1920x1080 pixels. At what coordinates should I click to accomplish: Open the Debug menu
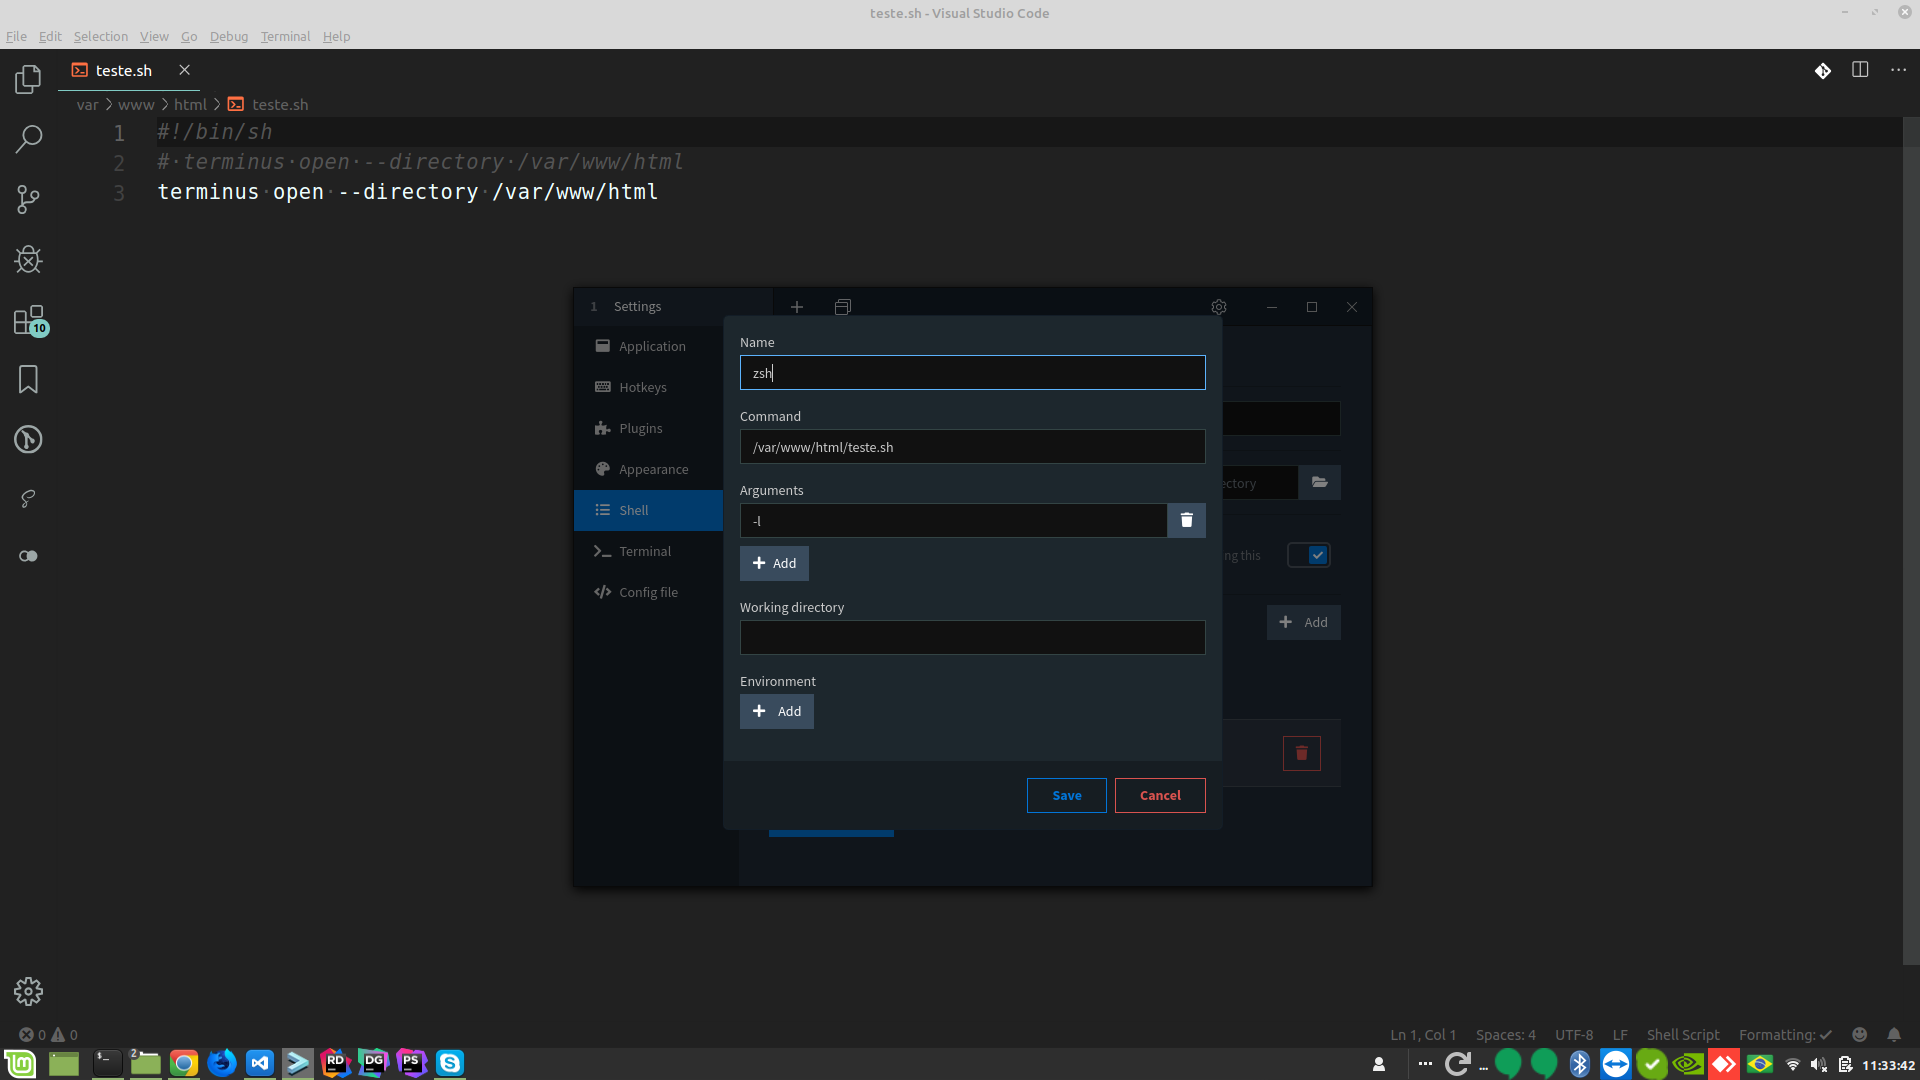[x=228, y=36]
